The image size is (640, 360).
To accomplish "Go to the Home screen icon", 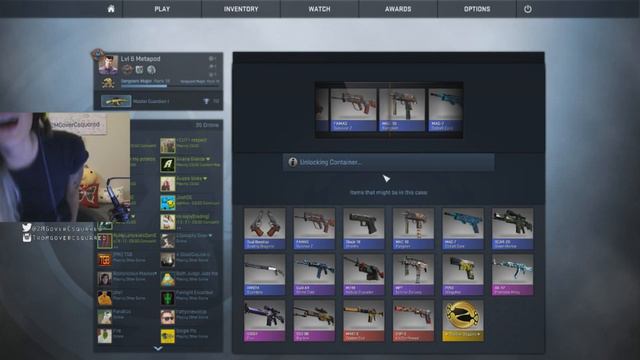I will [111, 9].
